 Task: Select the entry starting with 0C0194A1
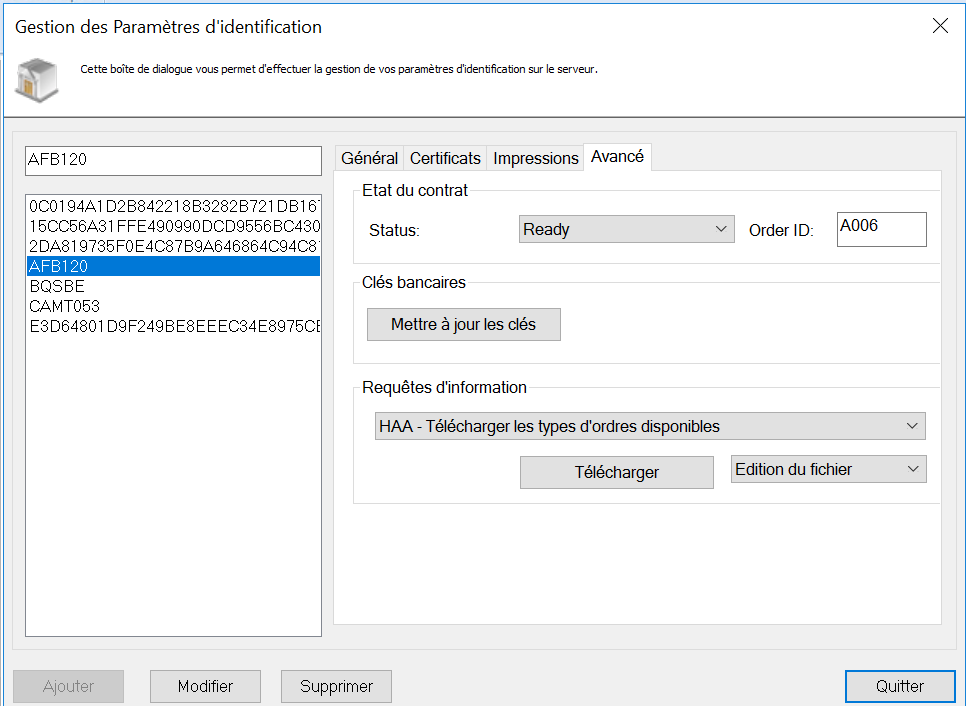point(173,206)
